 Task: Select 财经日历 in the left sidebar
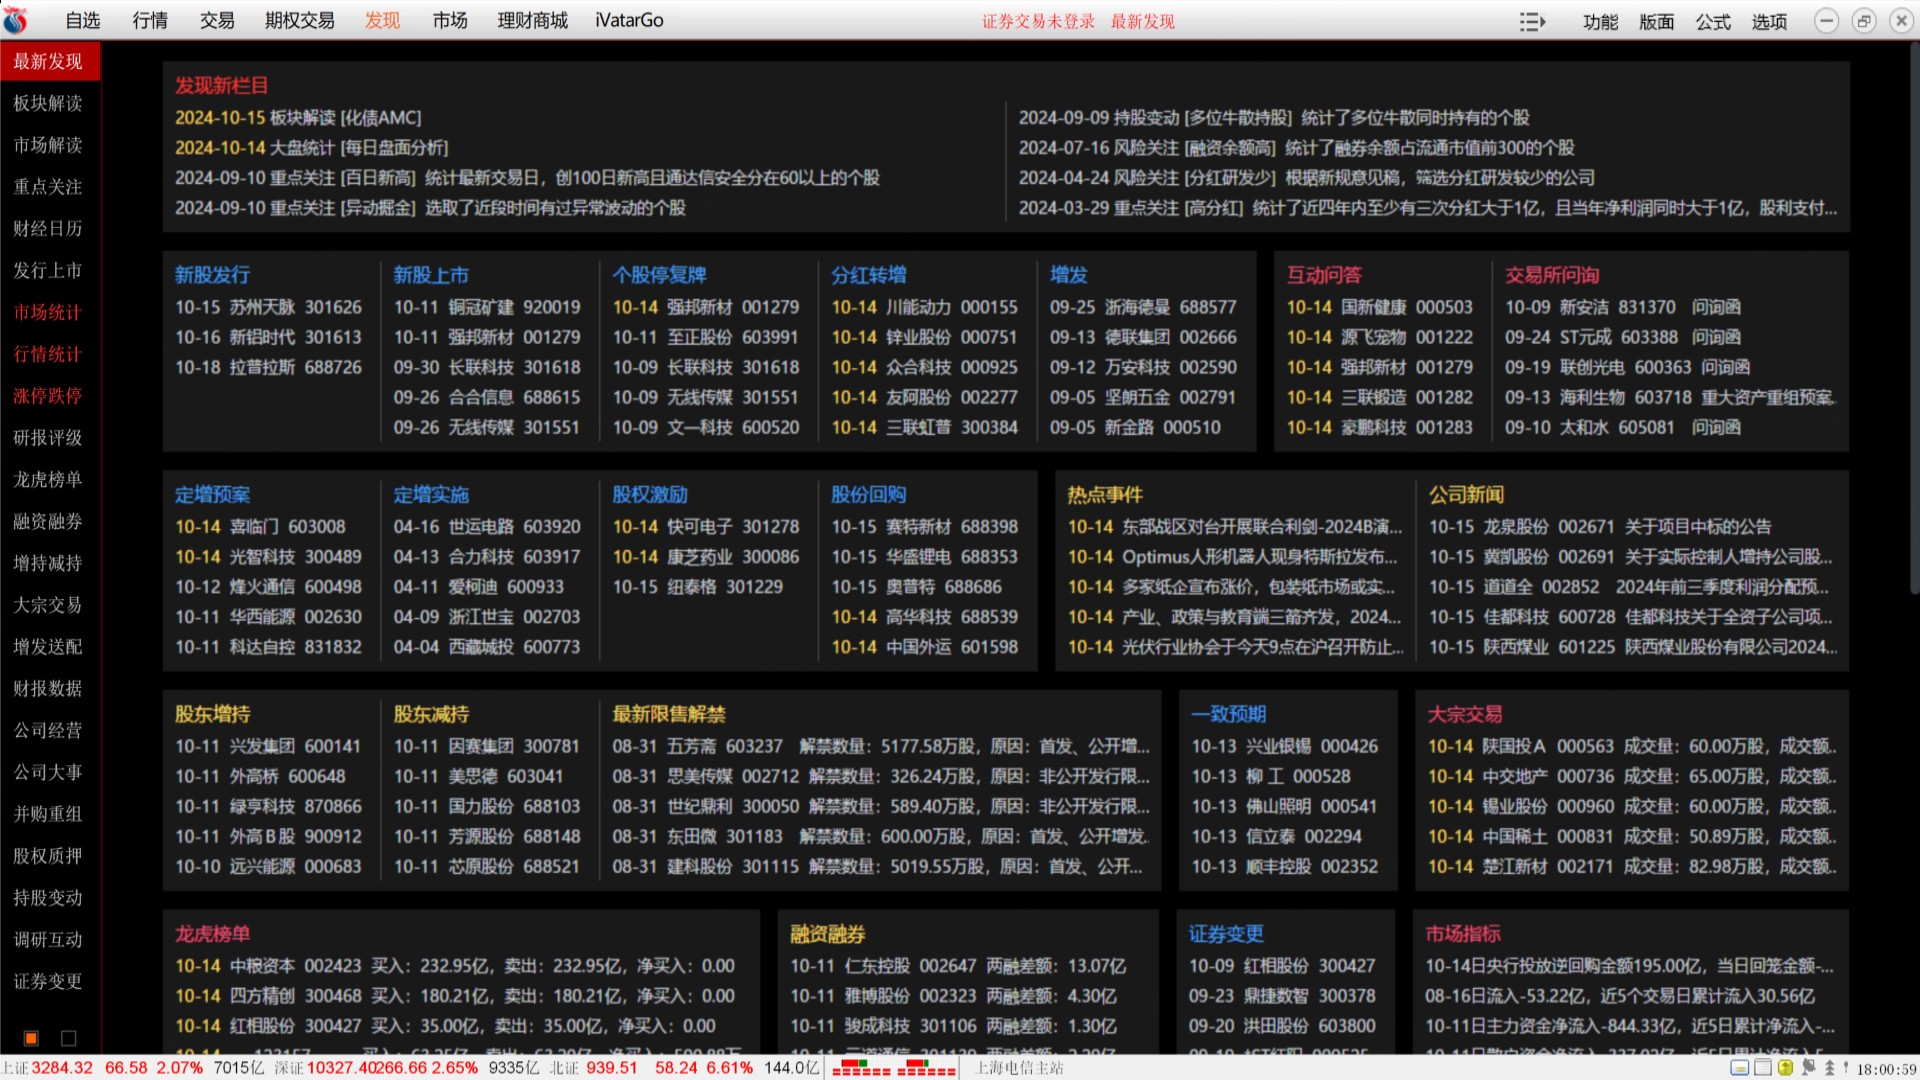50,229
